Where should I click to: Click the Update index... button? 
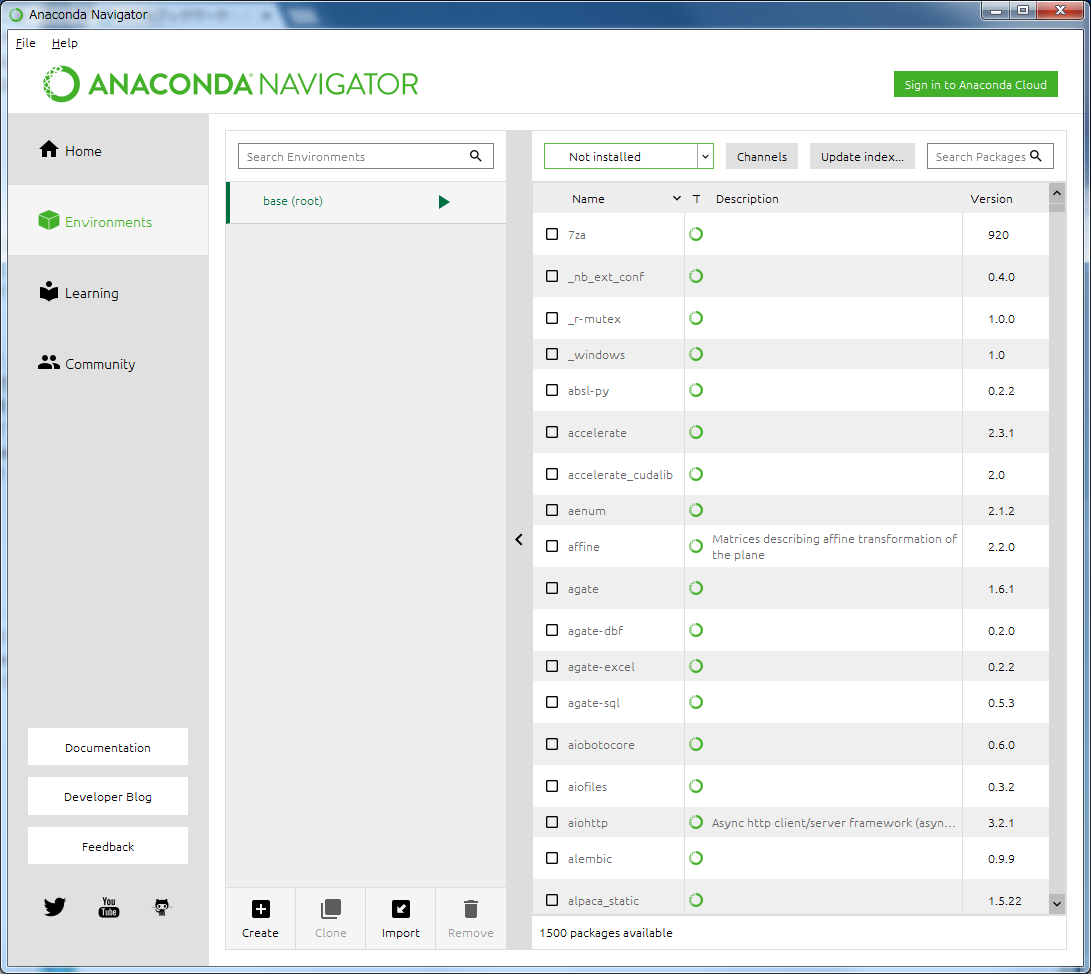pyautogui.click(x=862, y=157)
